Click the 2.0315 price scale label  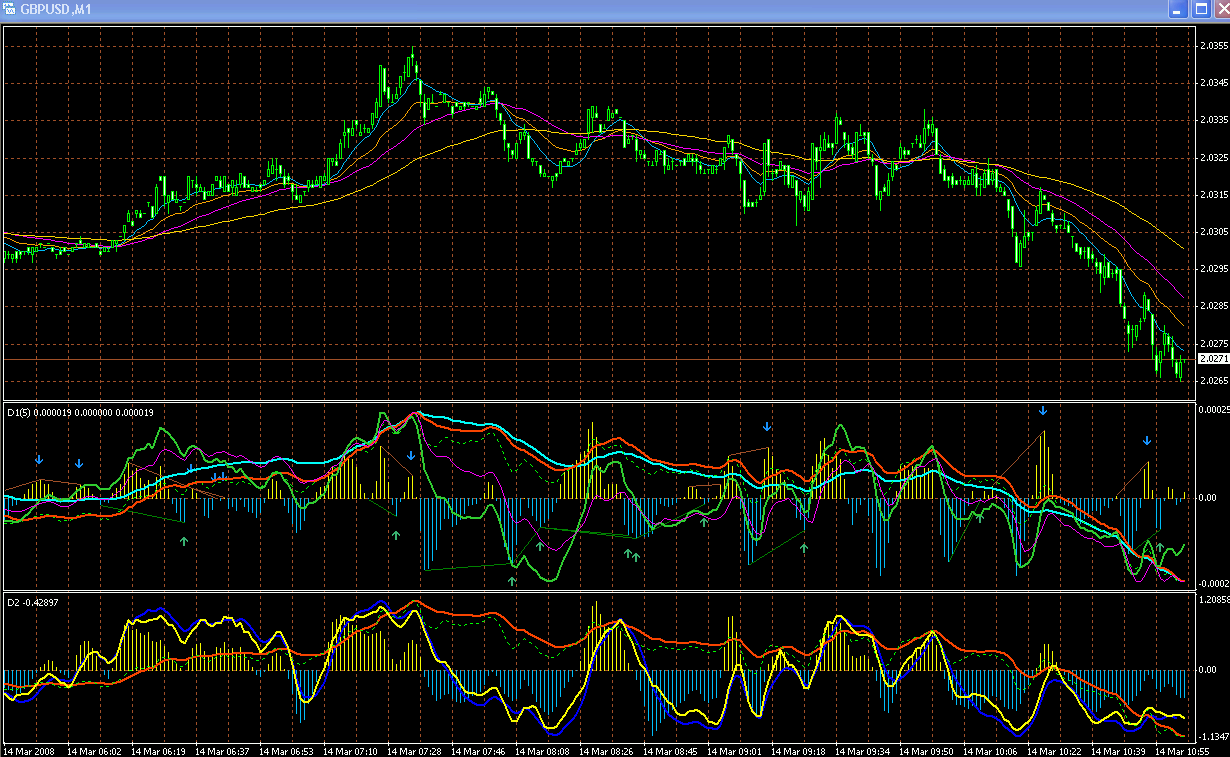tap(1212, 194)
